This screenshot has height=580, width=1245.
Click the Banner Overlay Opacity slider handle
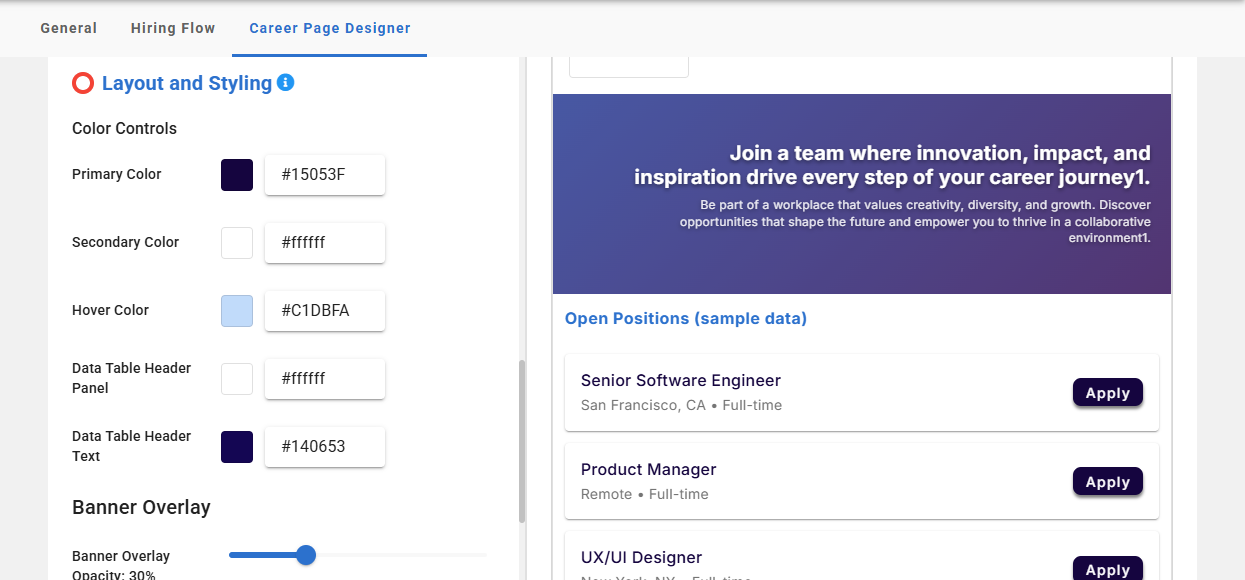(x=306, y=555)
